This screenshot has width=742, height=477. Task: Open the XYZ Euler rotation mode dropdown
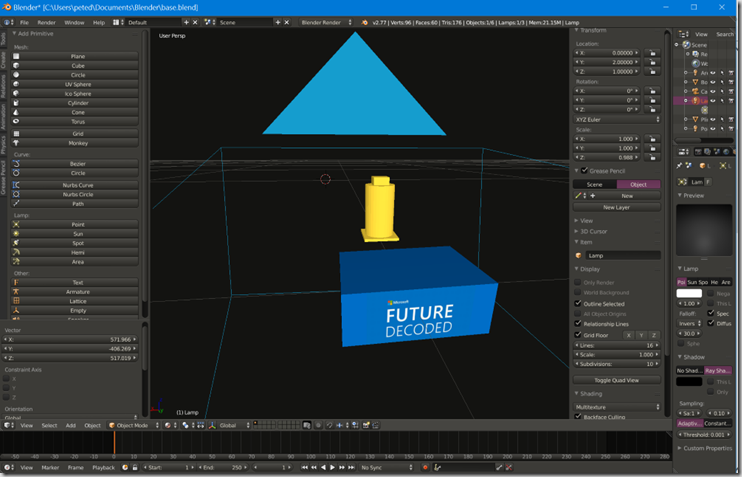(617, 120)
